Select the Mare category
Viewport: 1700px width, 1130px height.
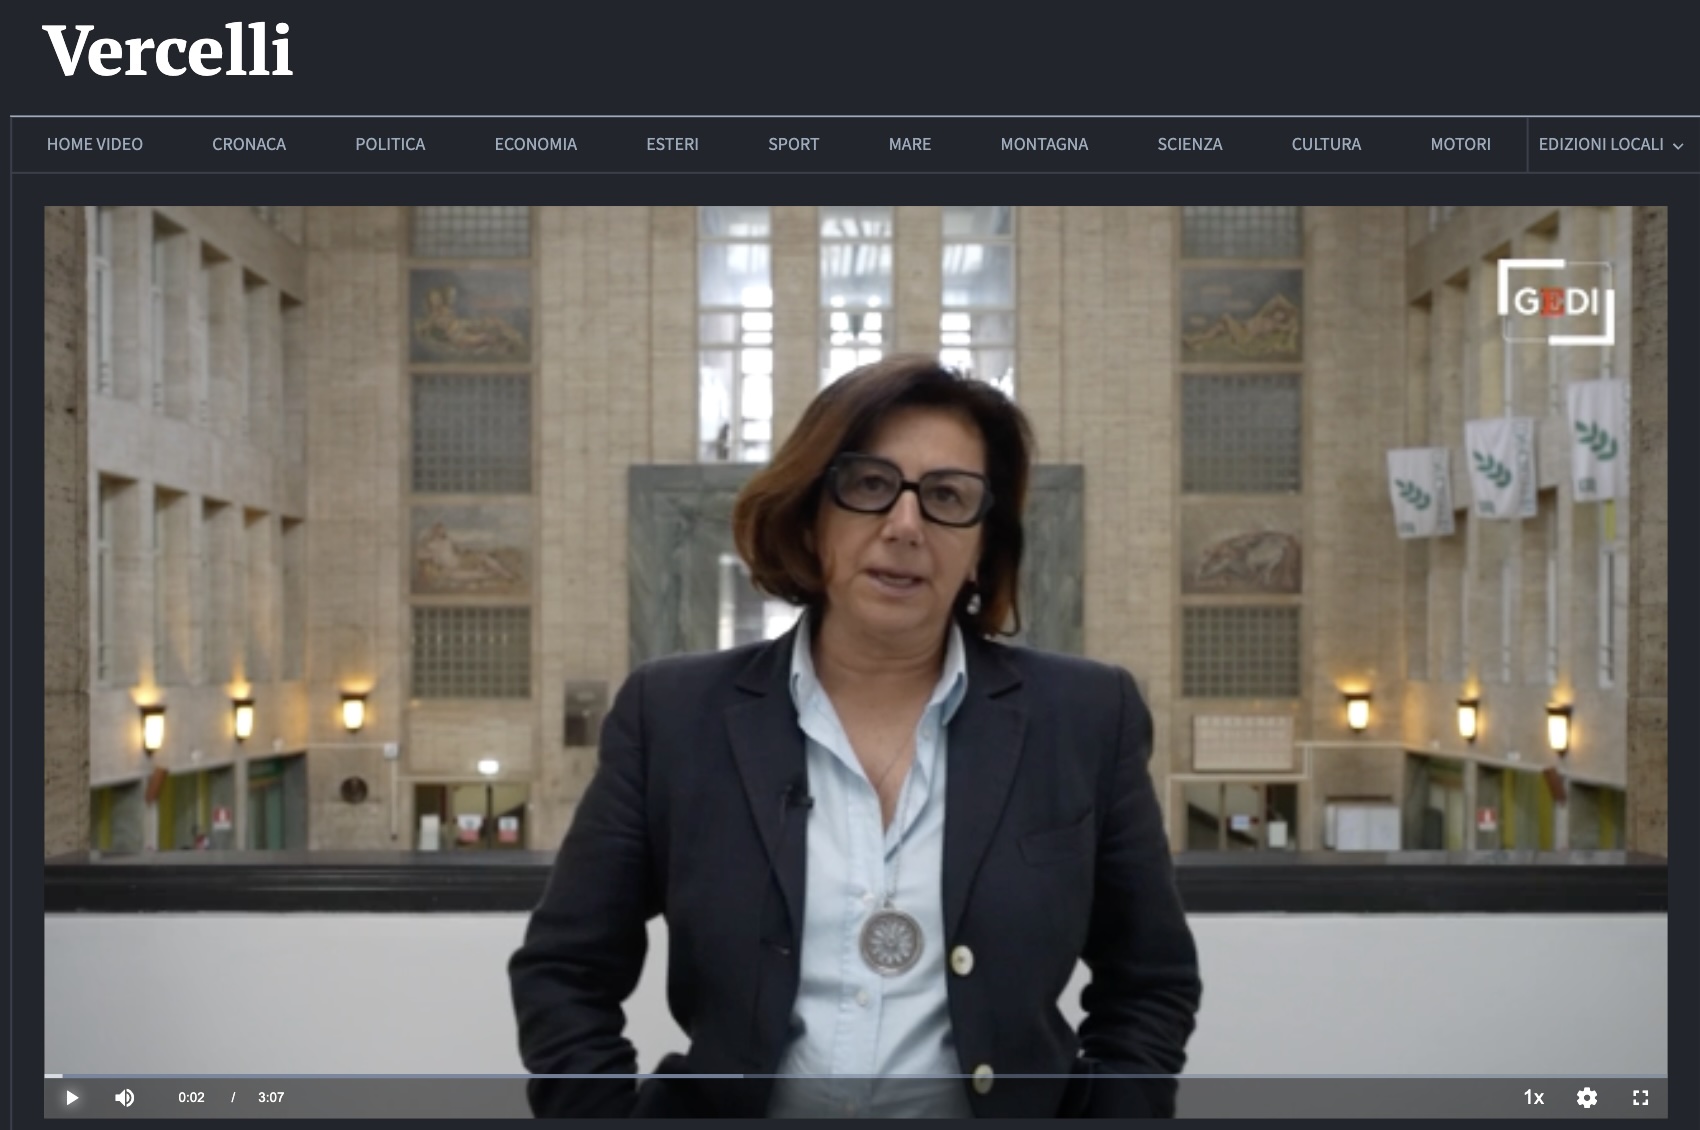[909, 144]
